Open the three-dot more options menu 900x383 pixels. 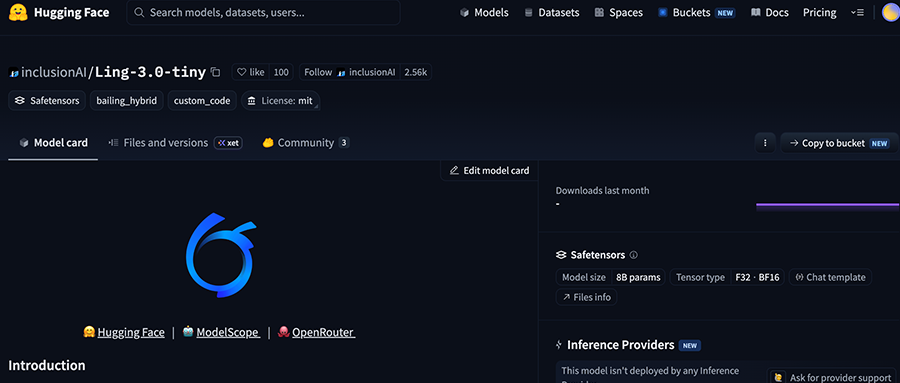pyautogui.click(x=765, y=143)
